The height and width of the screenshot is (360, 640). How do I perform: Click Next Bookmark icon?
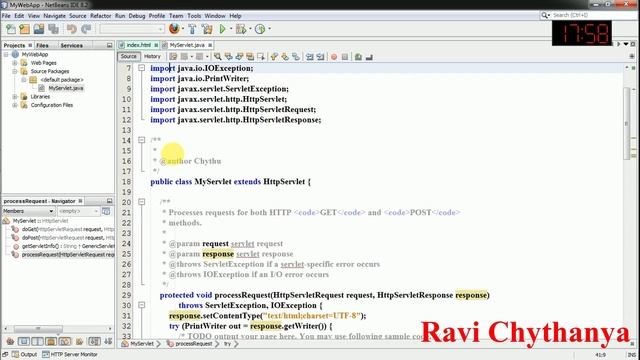pos(285,57)
